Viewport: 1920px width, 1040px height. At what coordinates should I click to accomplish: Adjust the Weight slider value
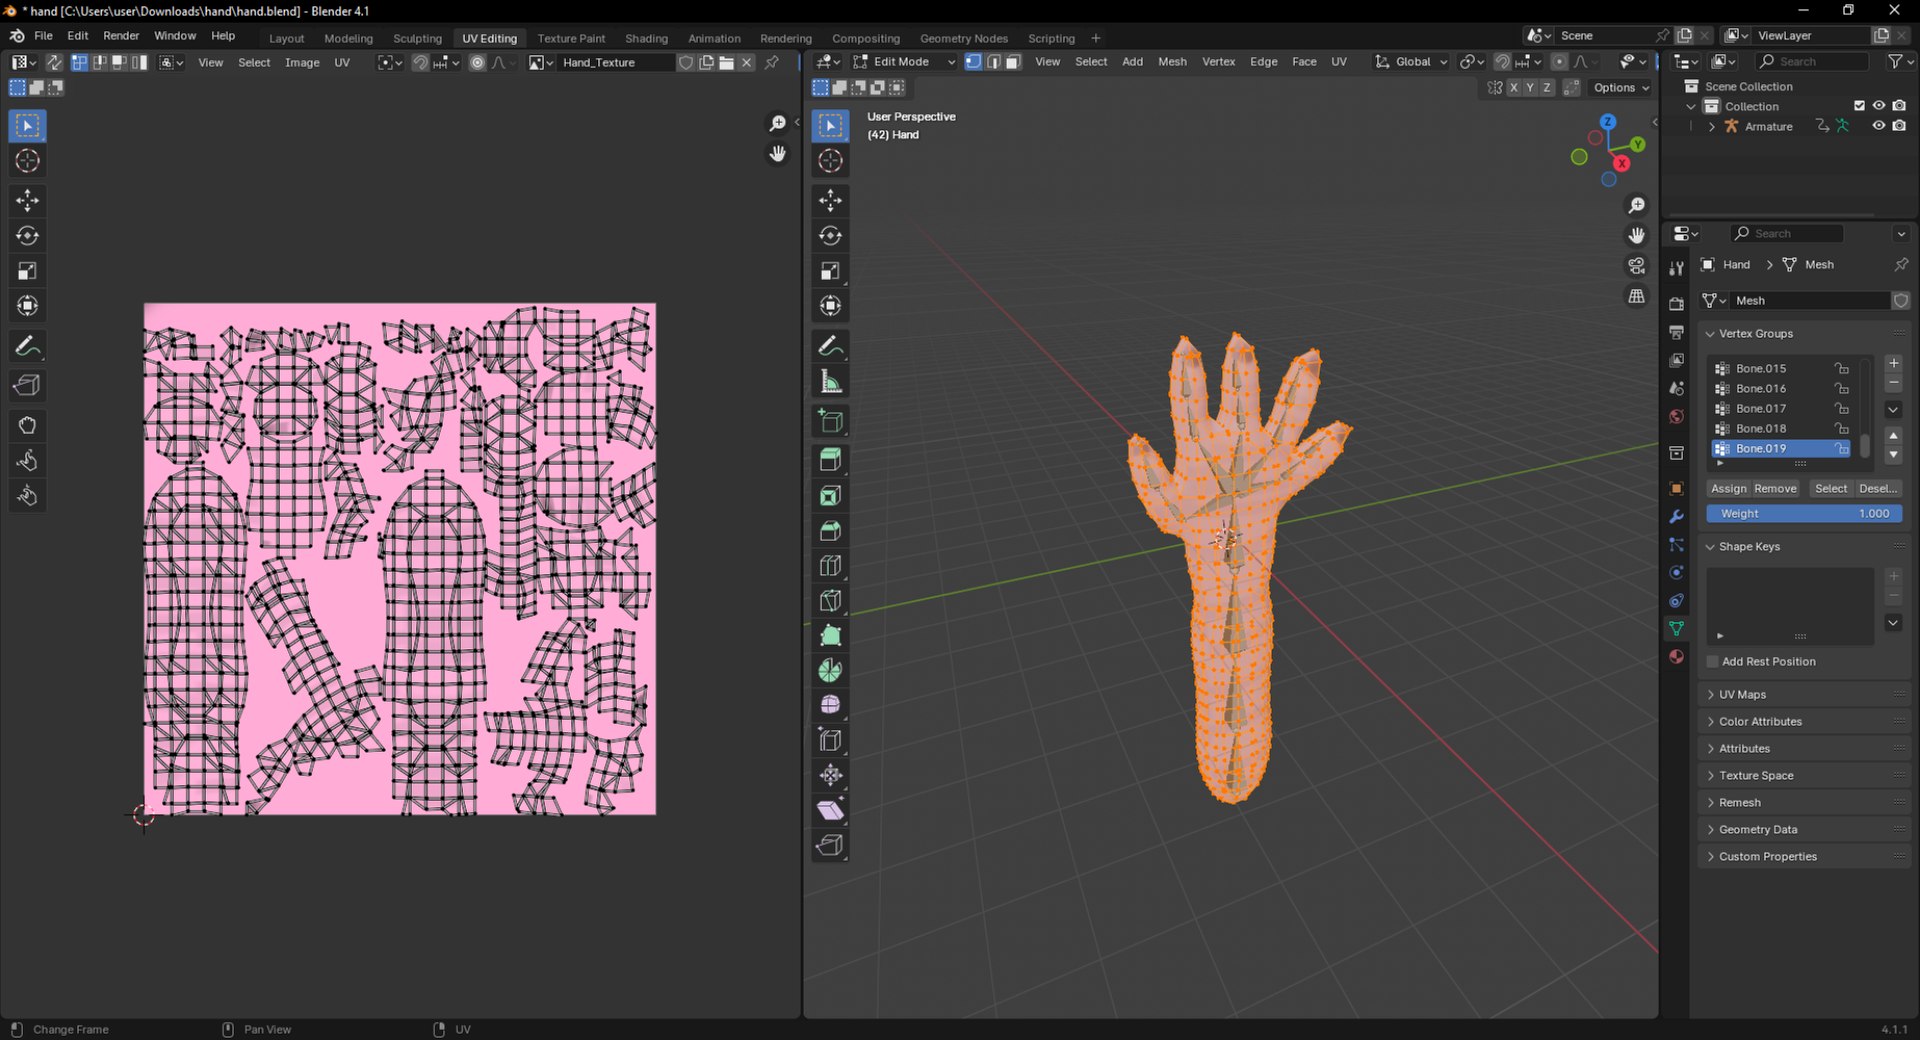click(1804, 514)
